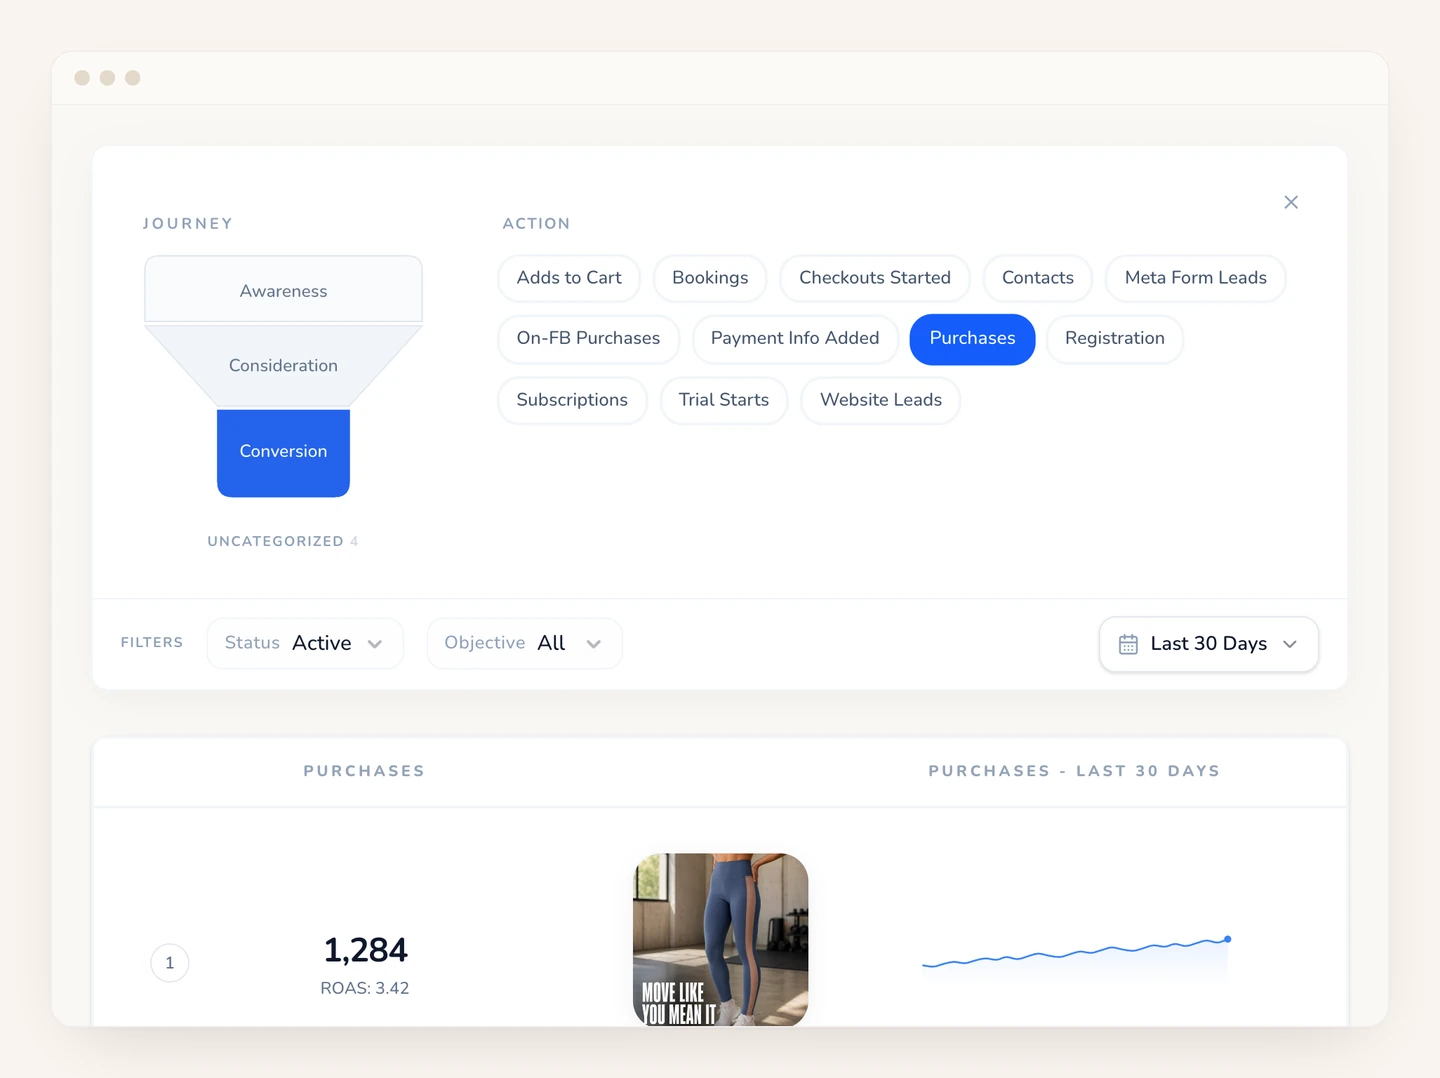Toggle the Contacts action chip
Image resolution: width=1440 pixels, height=1078 pixels.
click(x=1038, y=278)
